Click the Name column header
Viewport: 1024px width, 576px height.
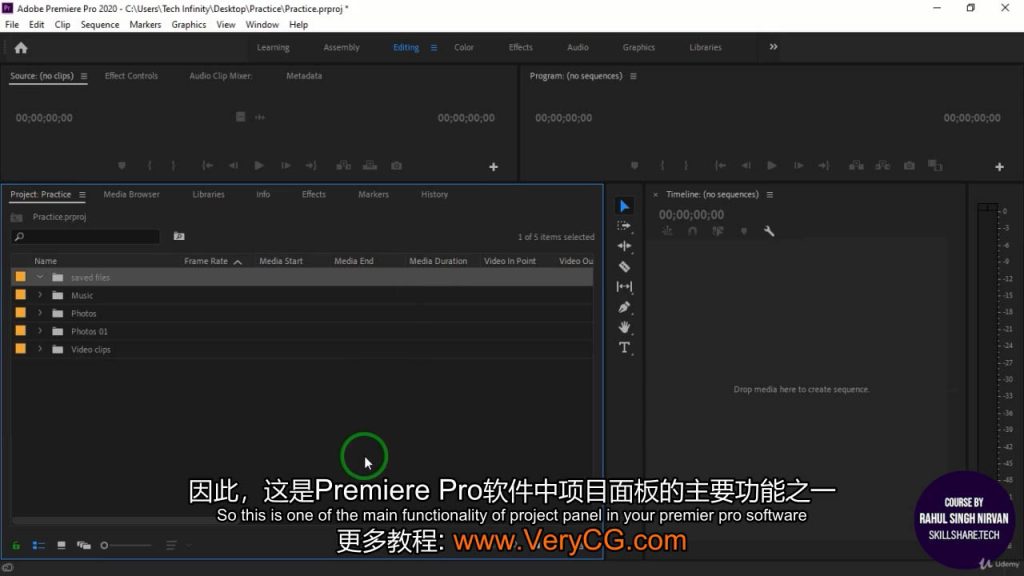tap(46, 261)
